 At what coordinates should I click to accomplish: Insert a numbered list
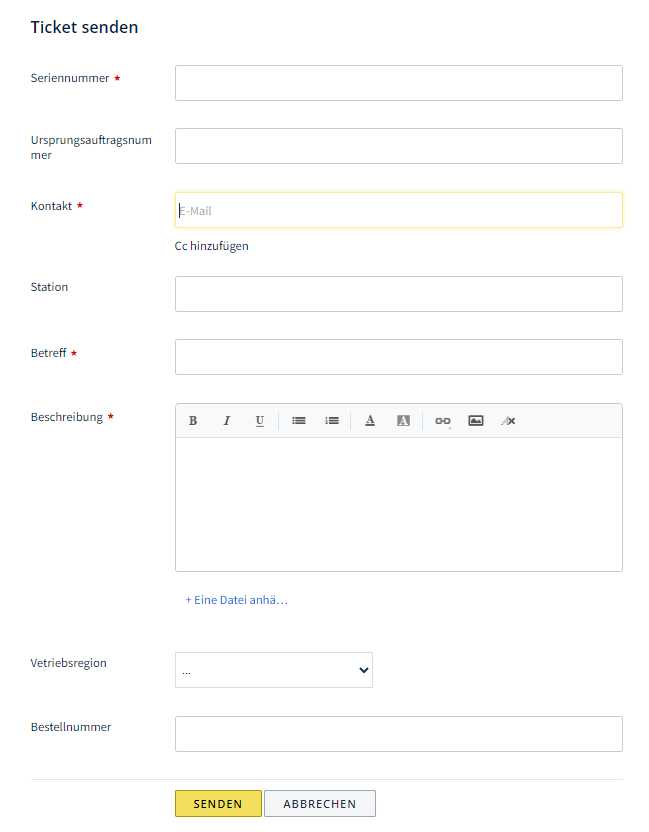pyautogui.click(x=332, y=421)
